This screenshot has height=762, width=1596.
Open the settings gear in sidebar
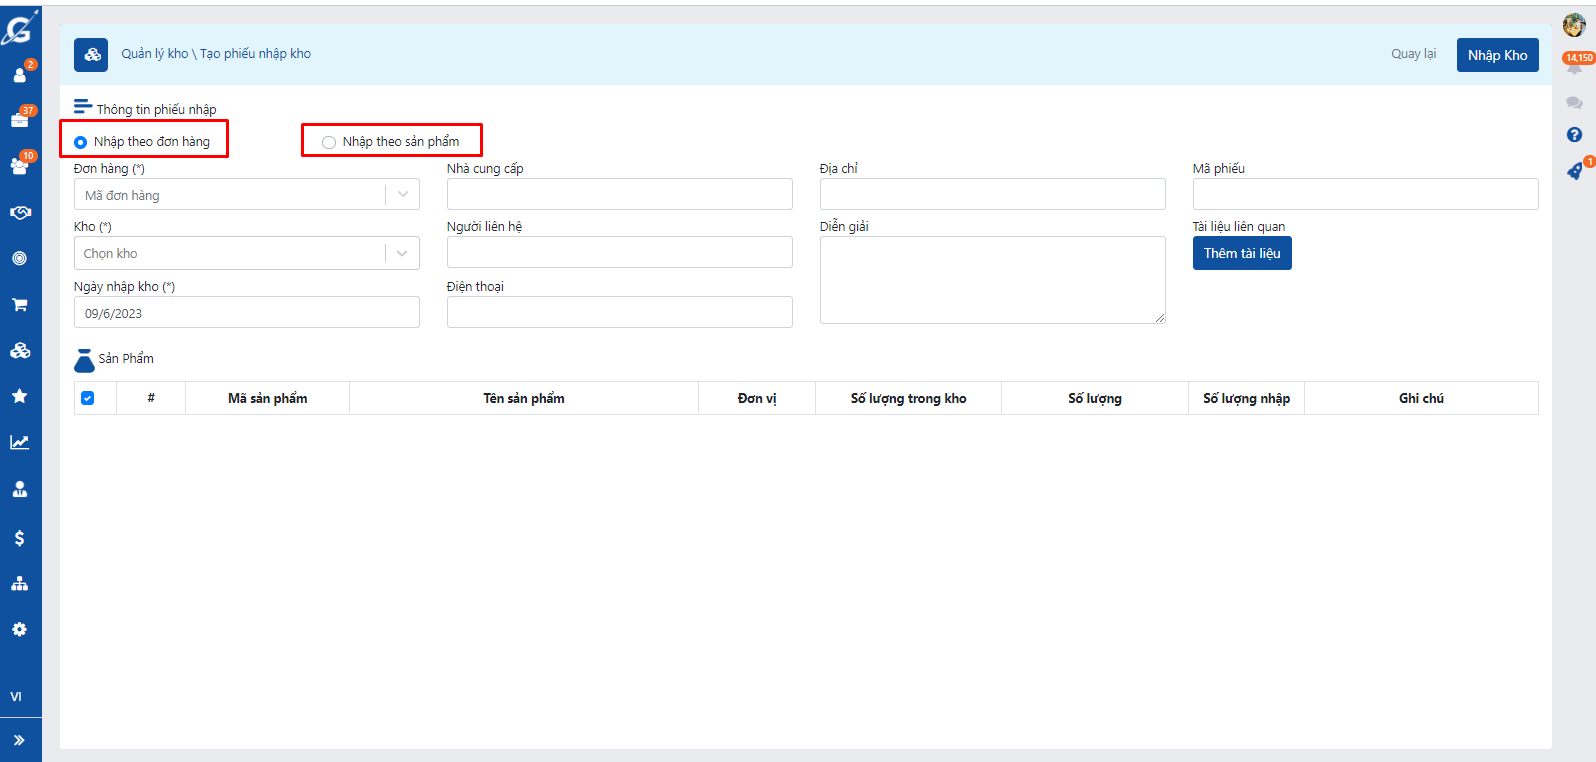(x=19, y=629)
